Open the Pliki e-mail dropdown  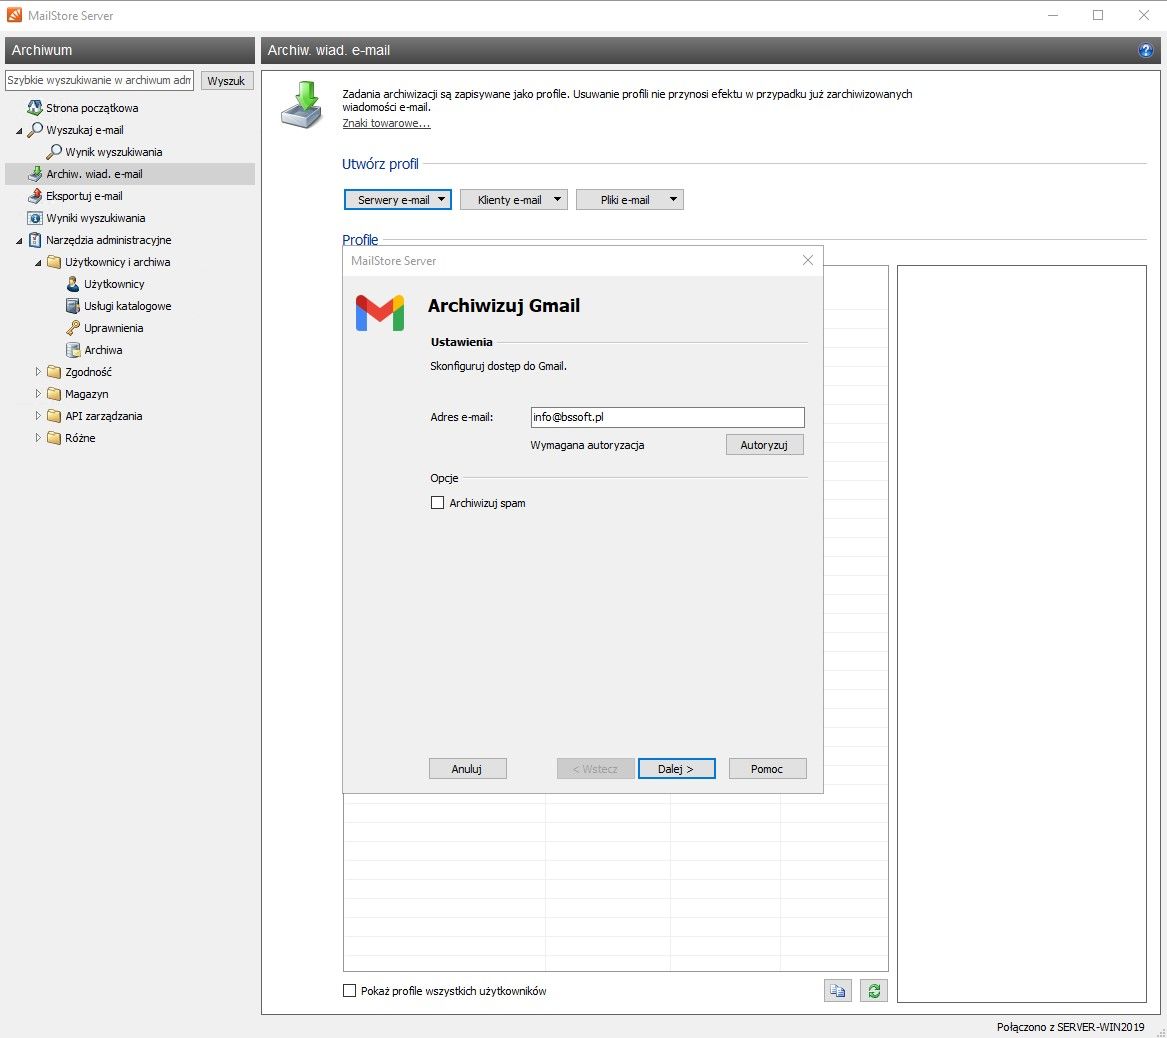click(630, 199)
